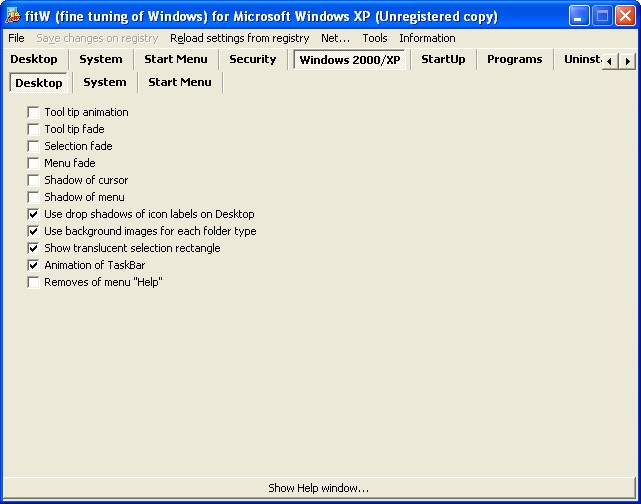The image size is (641, 504).
Task: Close the fitW window
Action: (x=625, y=16)
